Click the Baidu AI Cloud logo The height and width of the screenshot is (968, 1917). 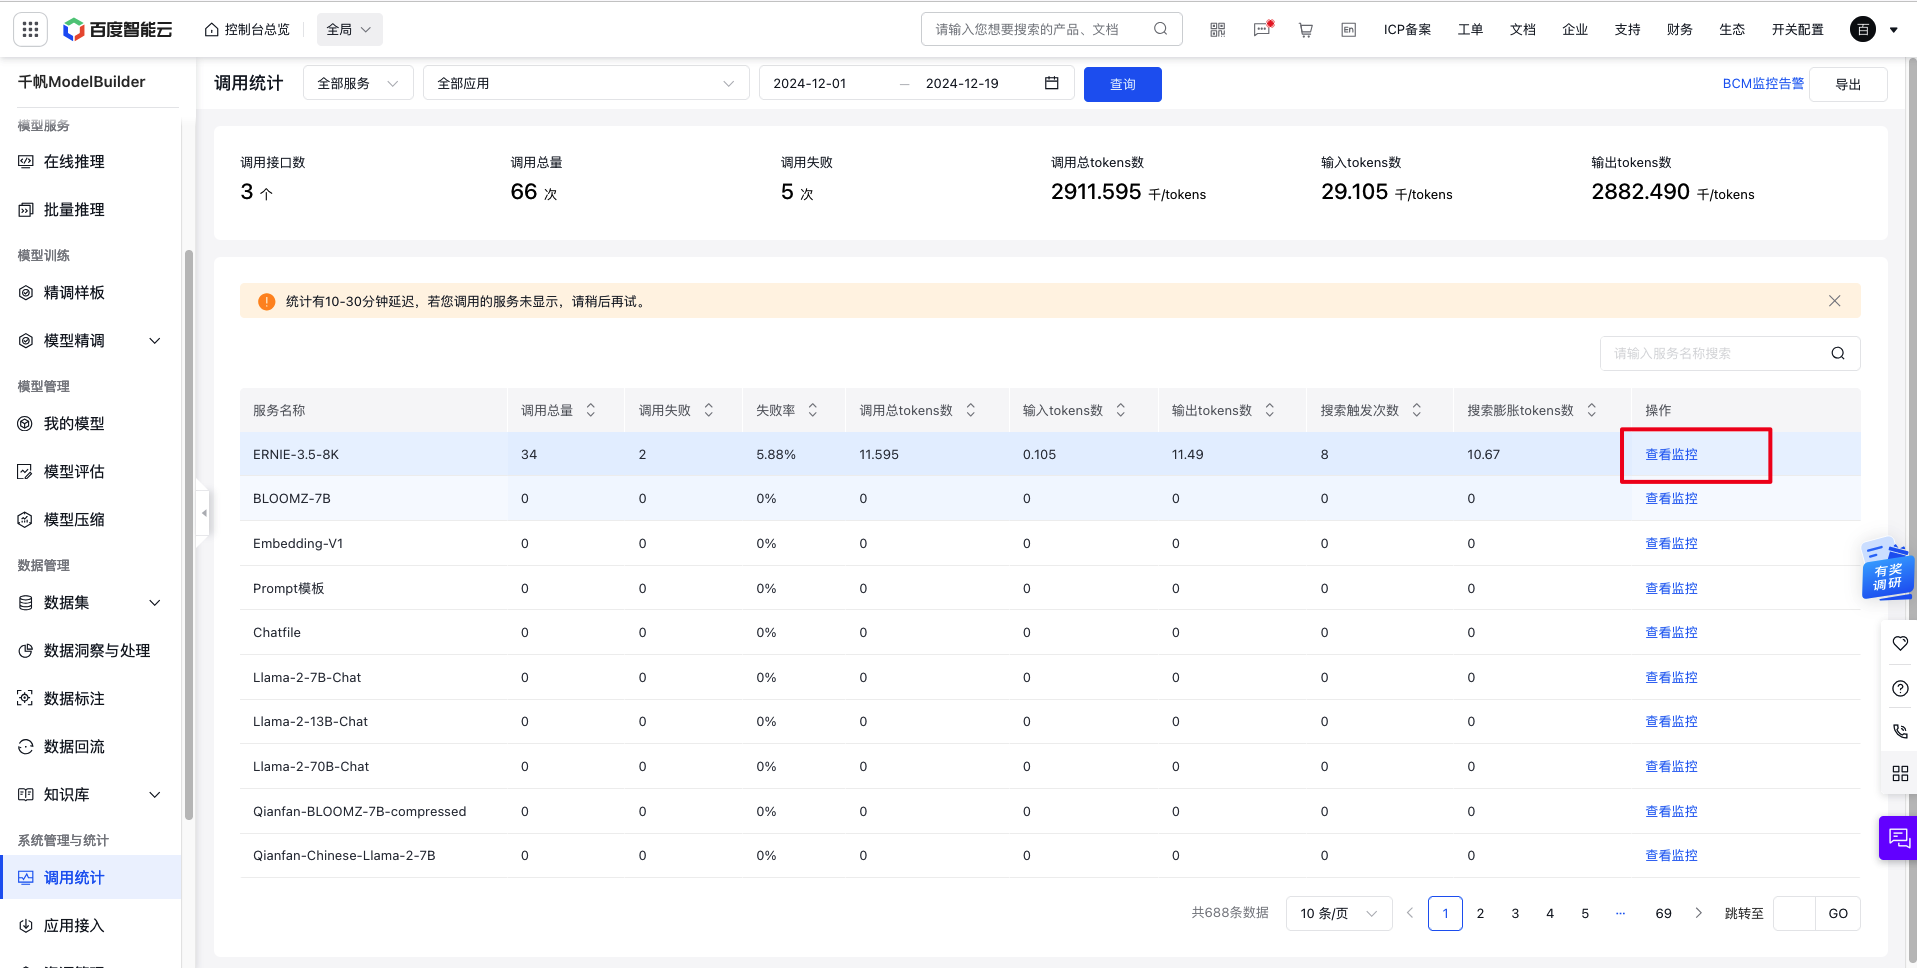[117, 30]
